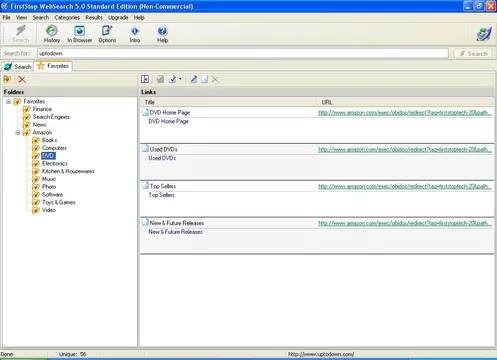The height and width of the screenshot is (360, 497).
Task: Click the Top Sellers description text
Action: tap(161, 195)
